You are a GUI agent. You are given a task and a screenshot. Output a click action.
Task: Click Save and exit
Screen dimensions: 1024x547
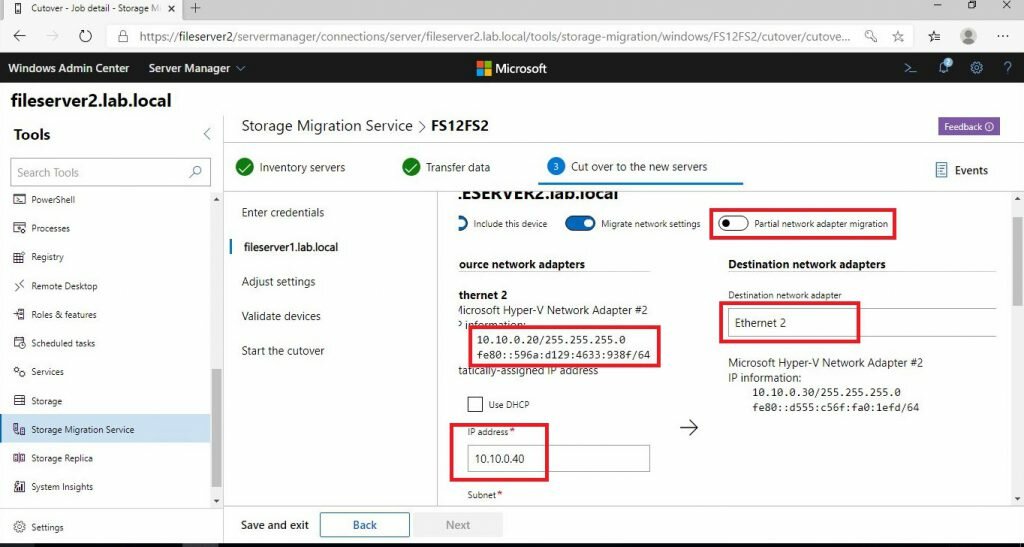[275, 525]
